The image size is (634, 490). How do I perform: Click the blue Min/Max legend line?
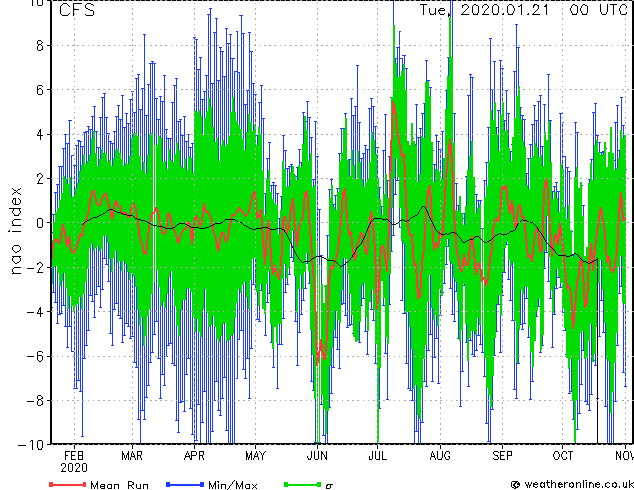(x=185, y=484)
